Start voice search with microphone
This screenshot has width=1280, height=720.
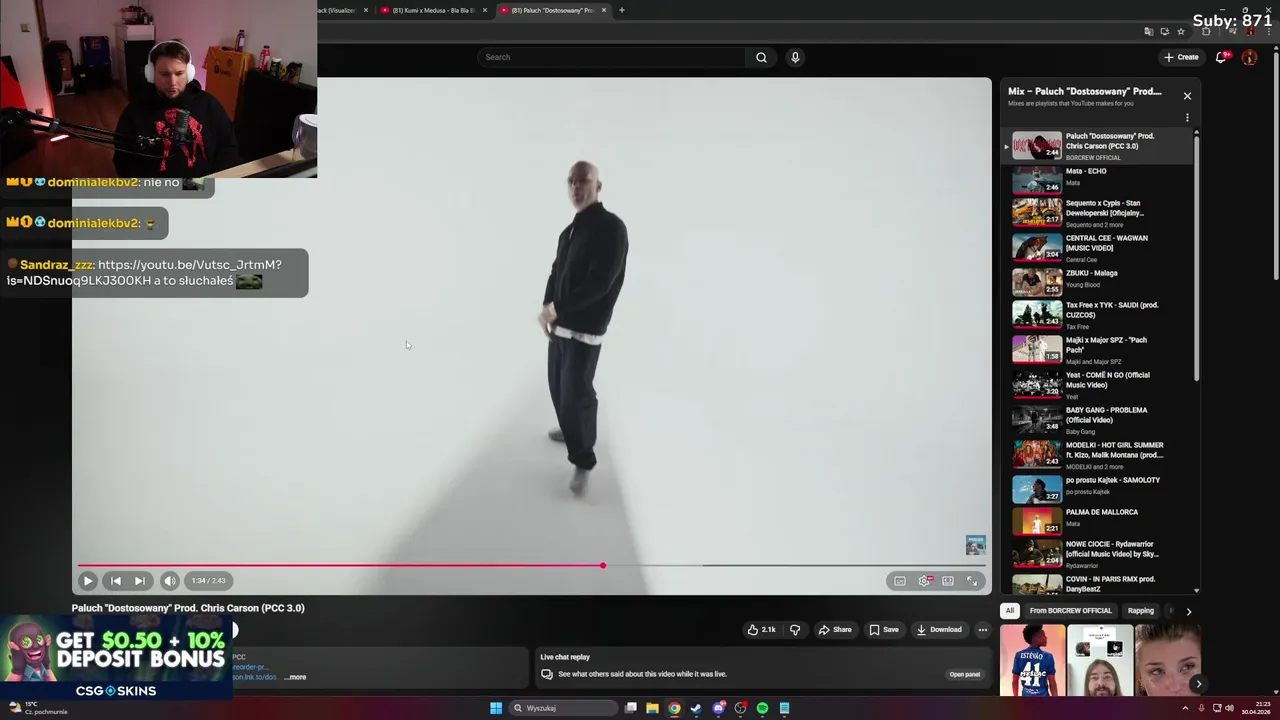(795, 57)
